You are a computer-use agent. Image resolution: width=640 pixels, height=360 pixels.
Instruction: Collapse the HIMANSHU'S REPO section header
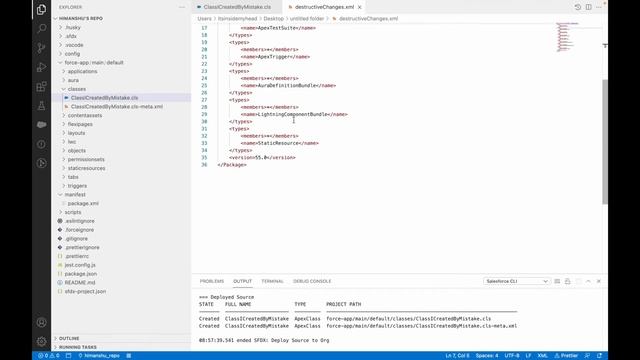tap(81, 18)
